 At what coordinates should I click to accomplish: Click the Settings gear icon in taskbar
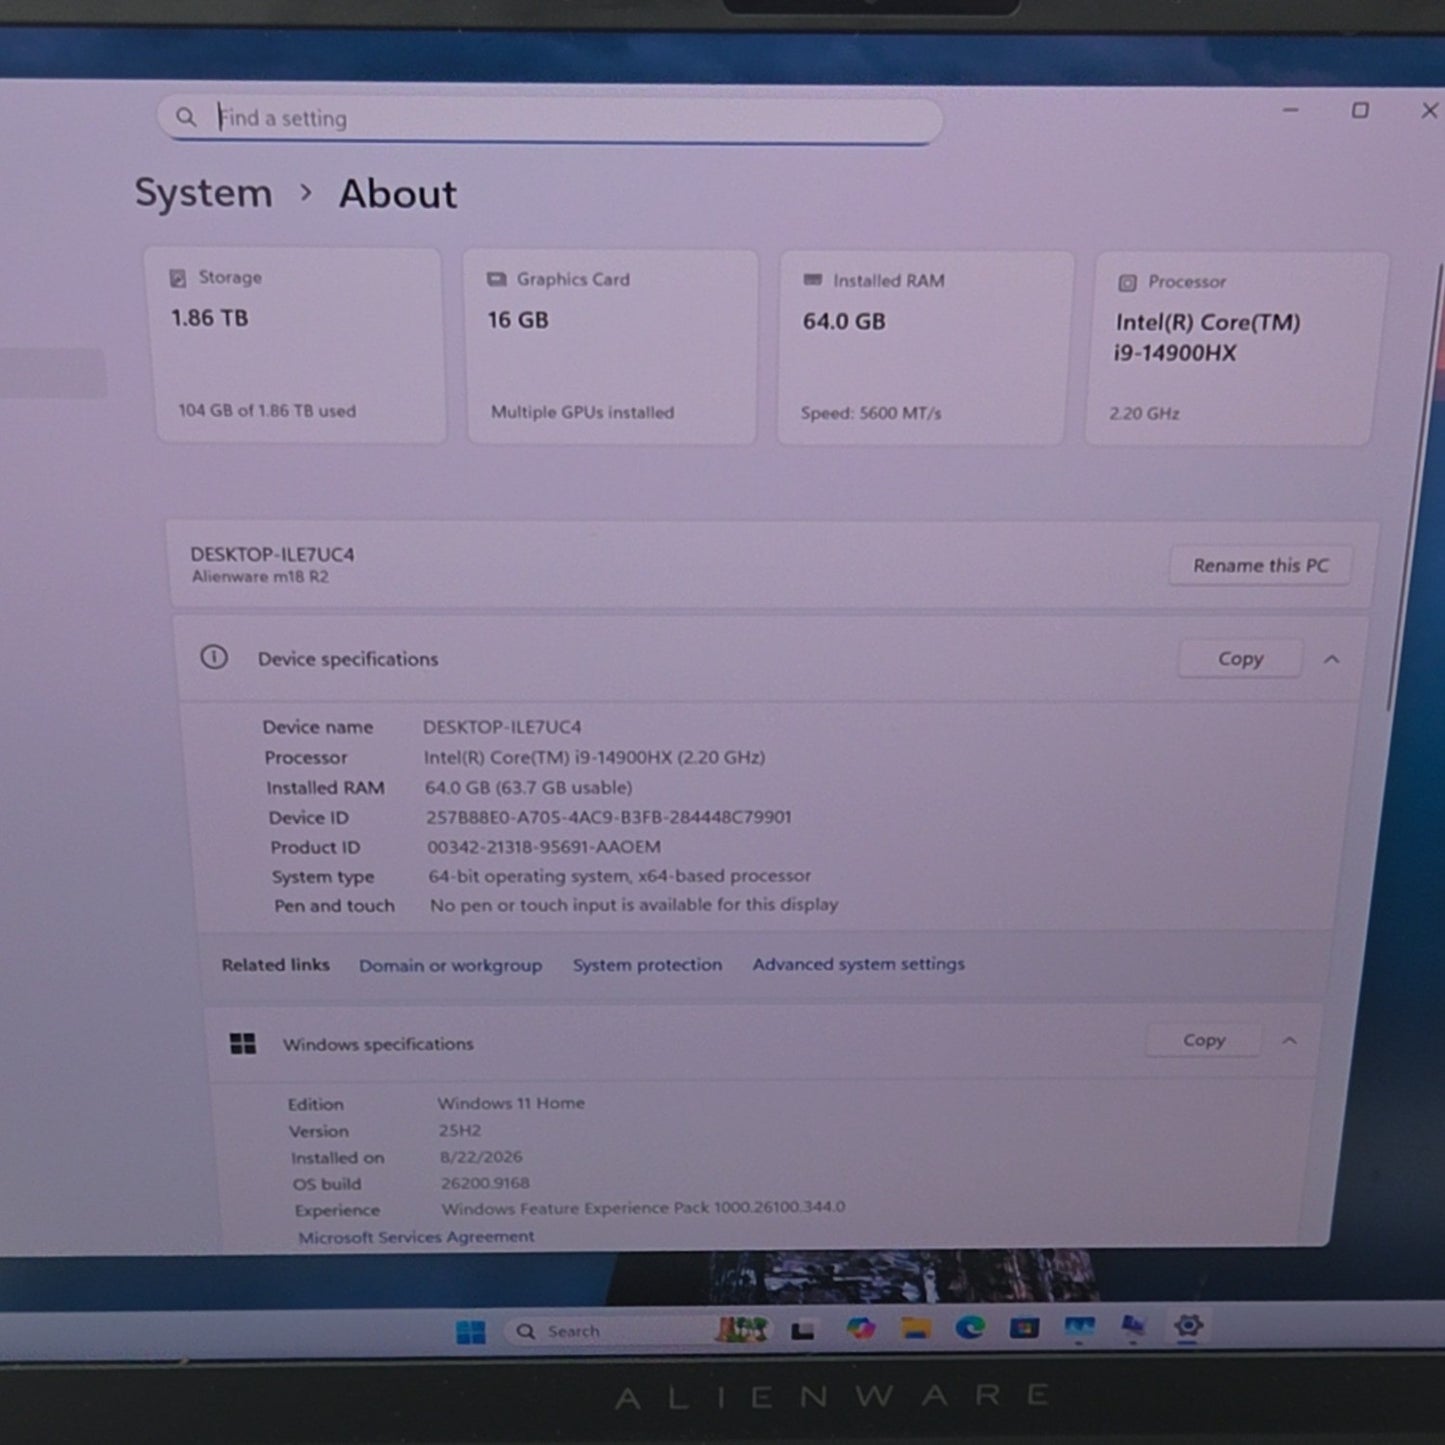[x=1188, y=1326]
